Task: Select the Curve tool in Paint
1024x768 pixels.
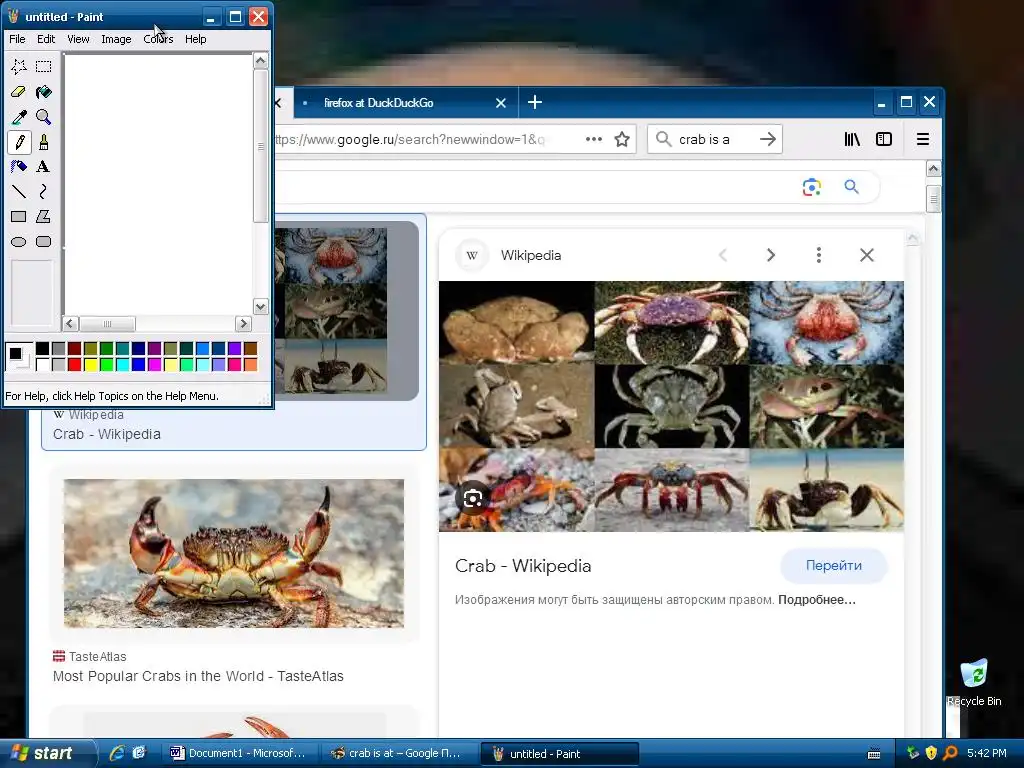Action: click(43, 191)
